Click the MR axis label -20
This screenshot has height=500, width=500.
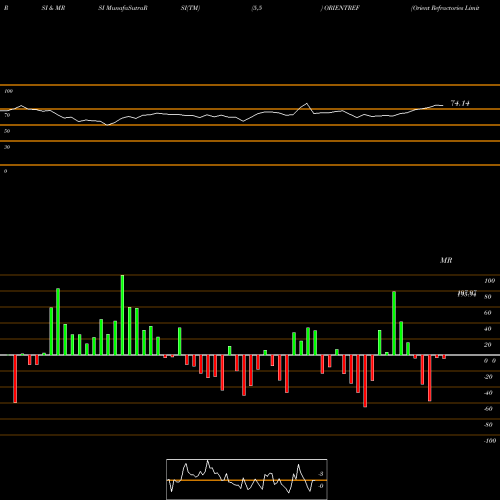click(488, 377)
